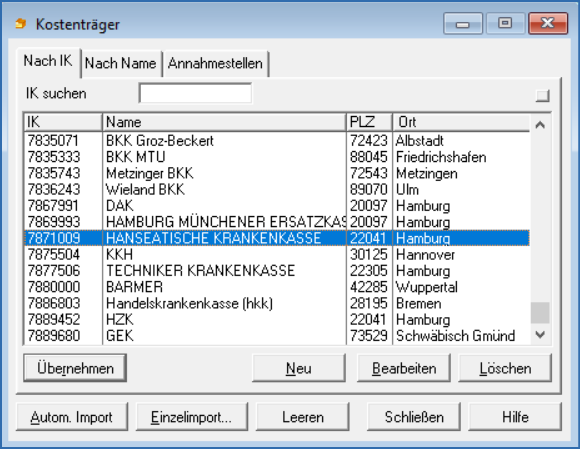Select the DAK row

click(277, 206)
